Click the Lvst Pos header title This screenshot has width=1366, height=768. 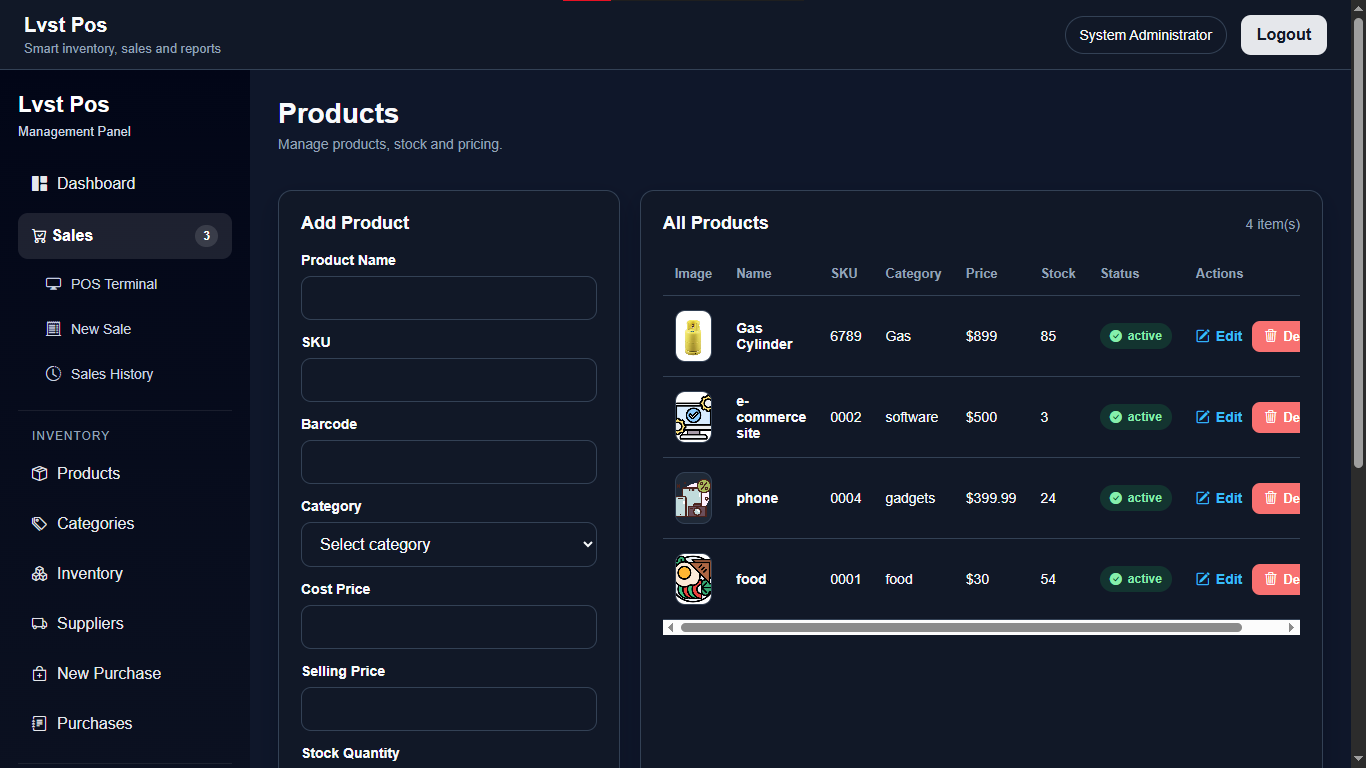66,25
